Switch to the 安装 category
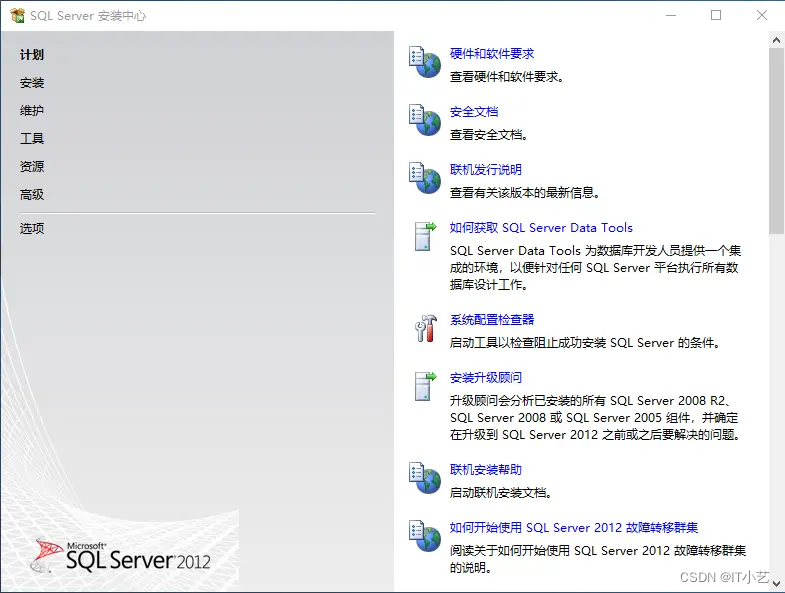 (32, 83)
